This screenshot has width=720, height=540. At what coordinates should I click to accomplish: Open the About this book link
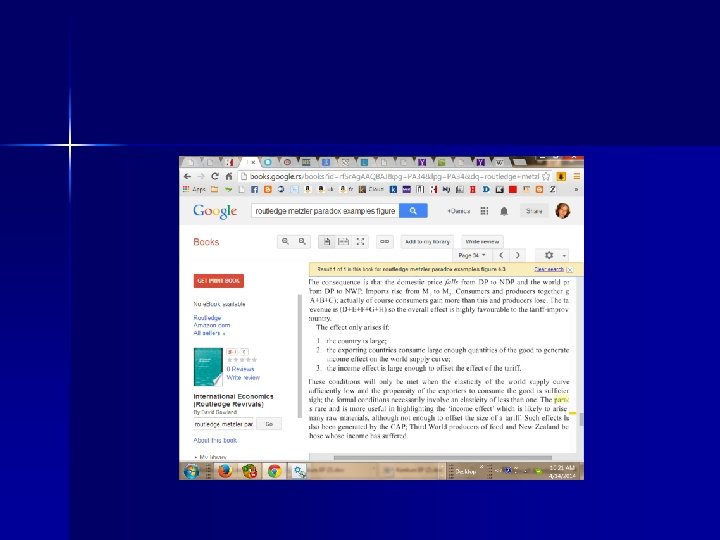click(215, 440)
